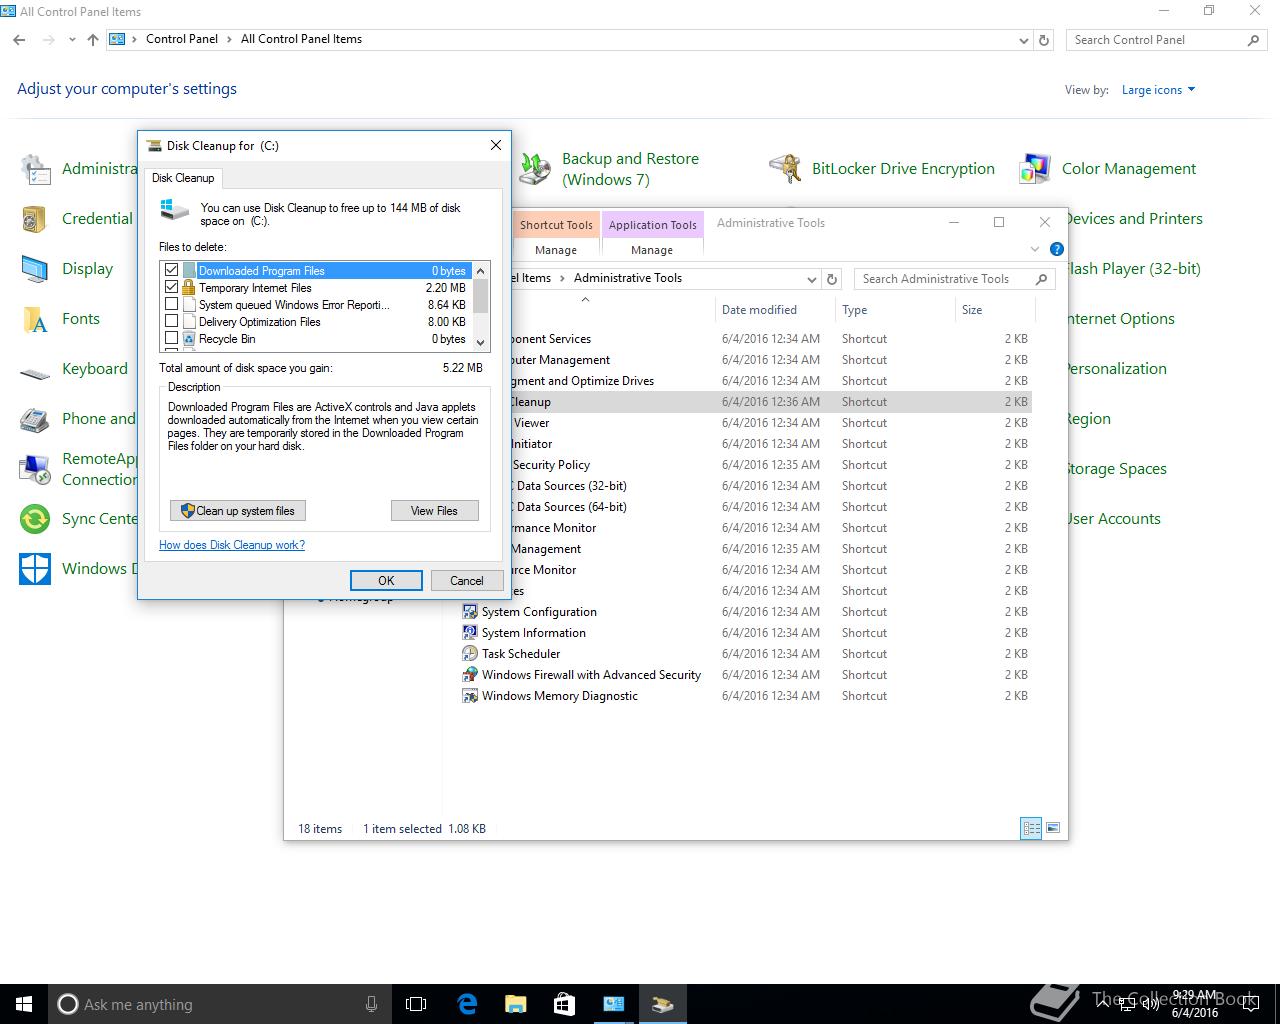
Task: Click the Clean up system files button
Action: point(238,511)
